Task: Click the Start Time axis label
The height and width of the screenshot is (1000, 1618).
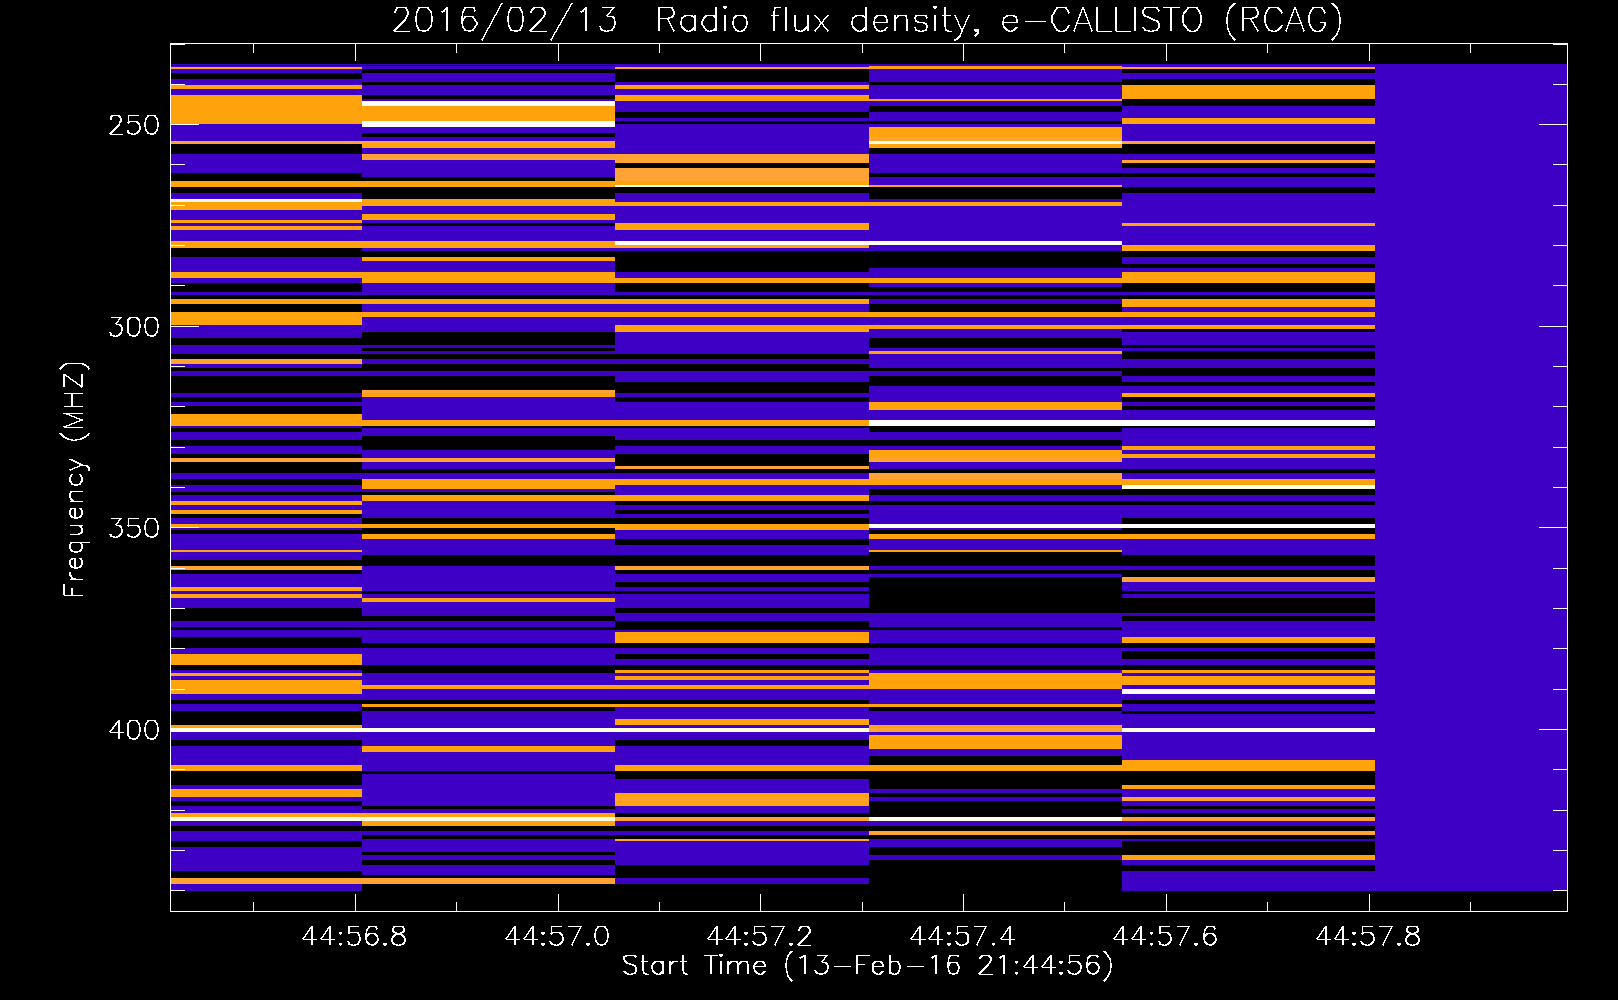Action: (867, 966)
